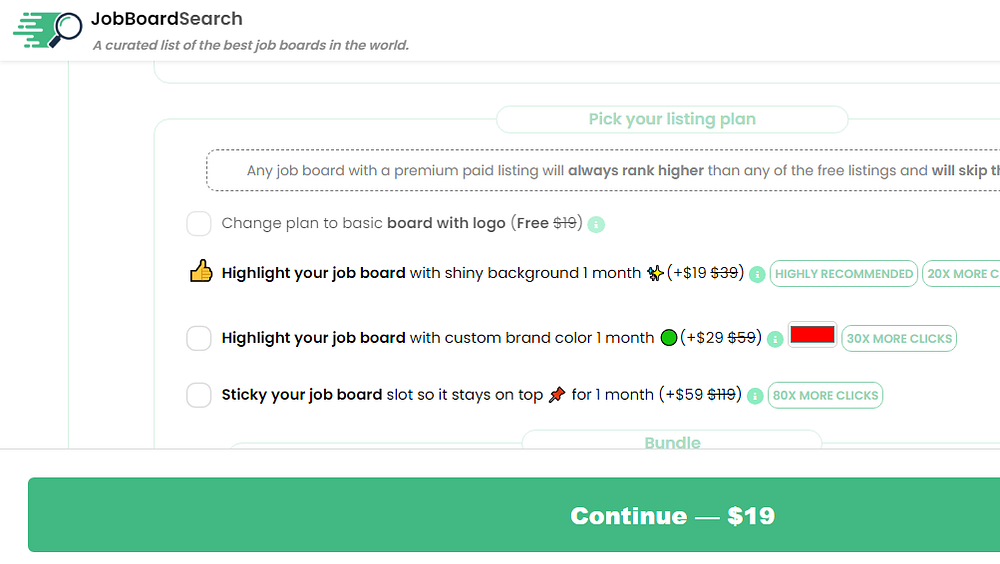The height and width of the screenshot is (564, 1000).
Task: Click the info icon beside basic board plan
Action: (x=597, y=224)
